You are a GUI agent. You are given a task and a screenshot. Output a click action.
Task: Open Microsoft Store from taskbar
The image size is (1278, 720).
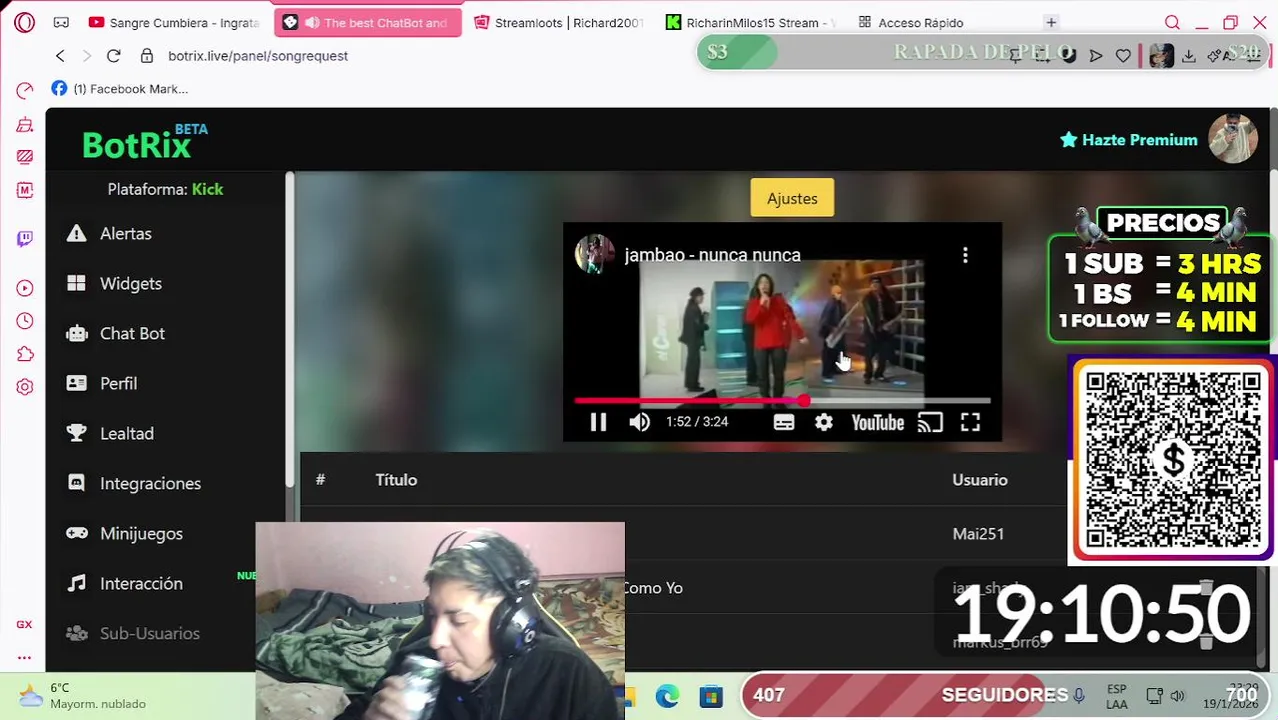point(710,696)
